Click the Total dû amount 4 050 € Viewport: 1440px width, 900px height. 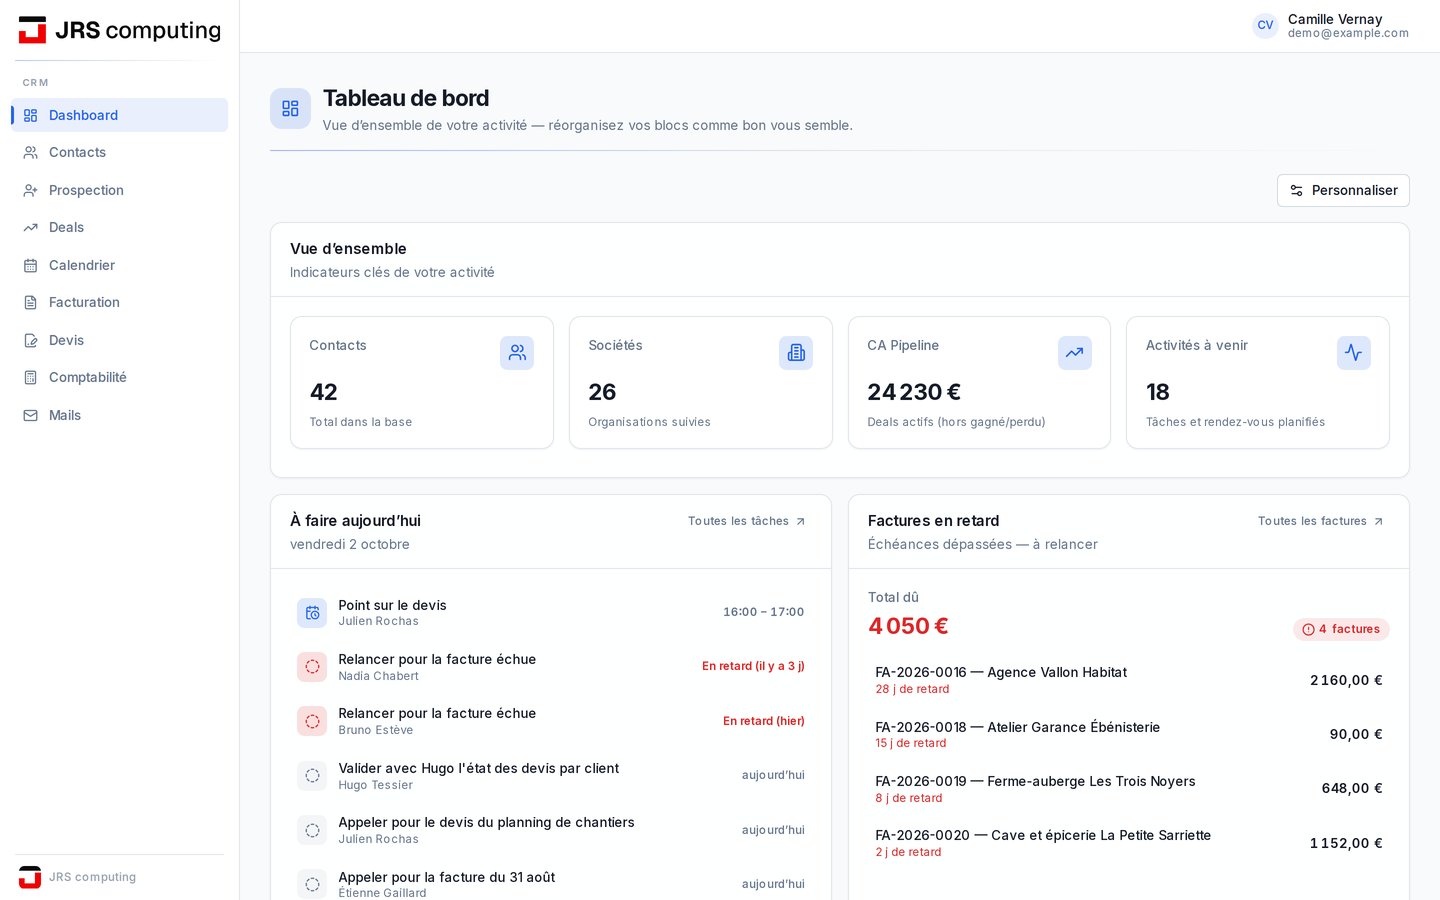tap(908, 626)
